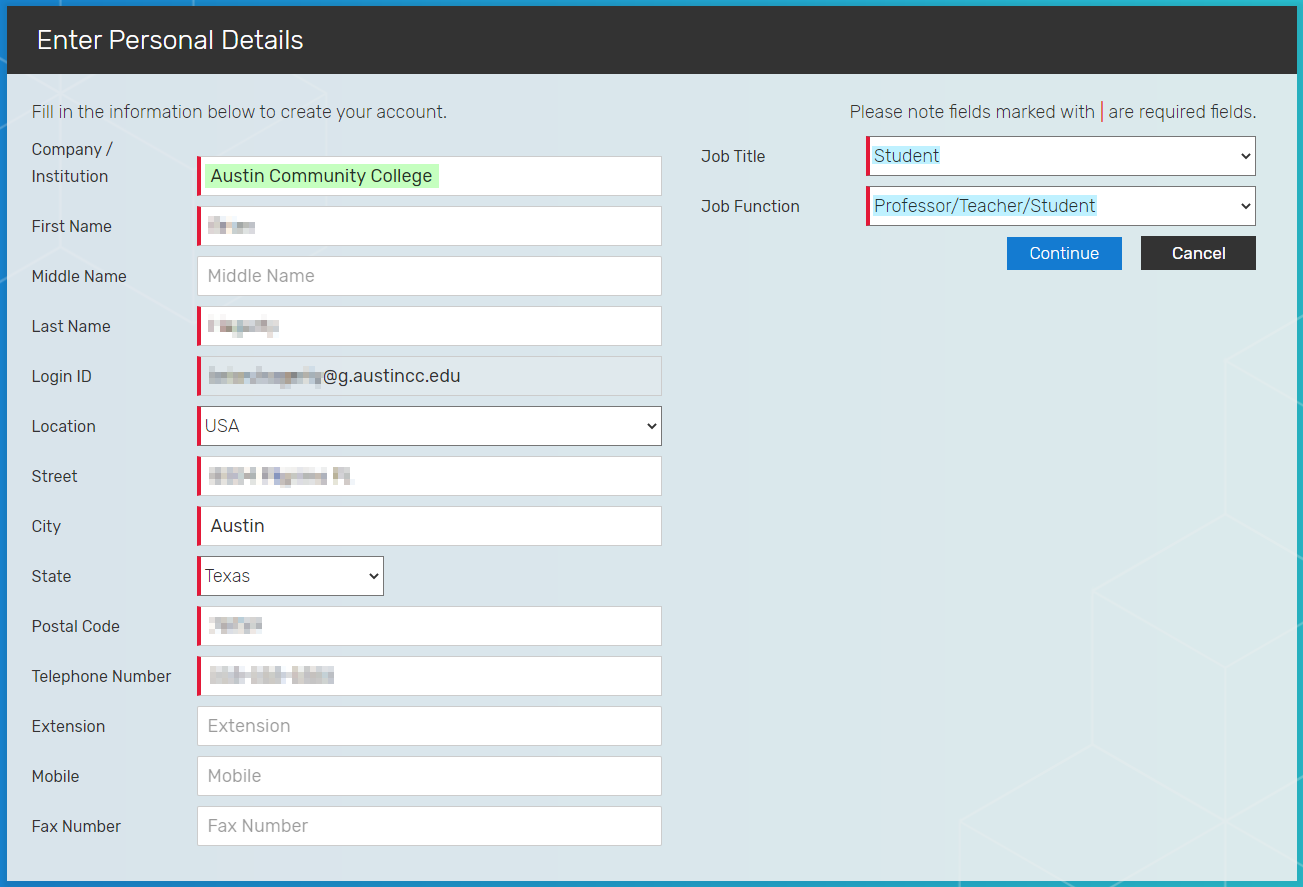
Task: Focus the Street address field
Action: [x=430, y=476]
